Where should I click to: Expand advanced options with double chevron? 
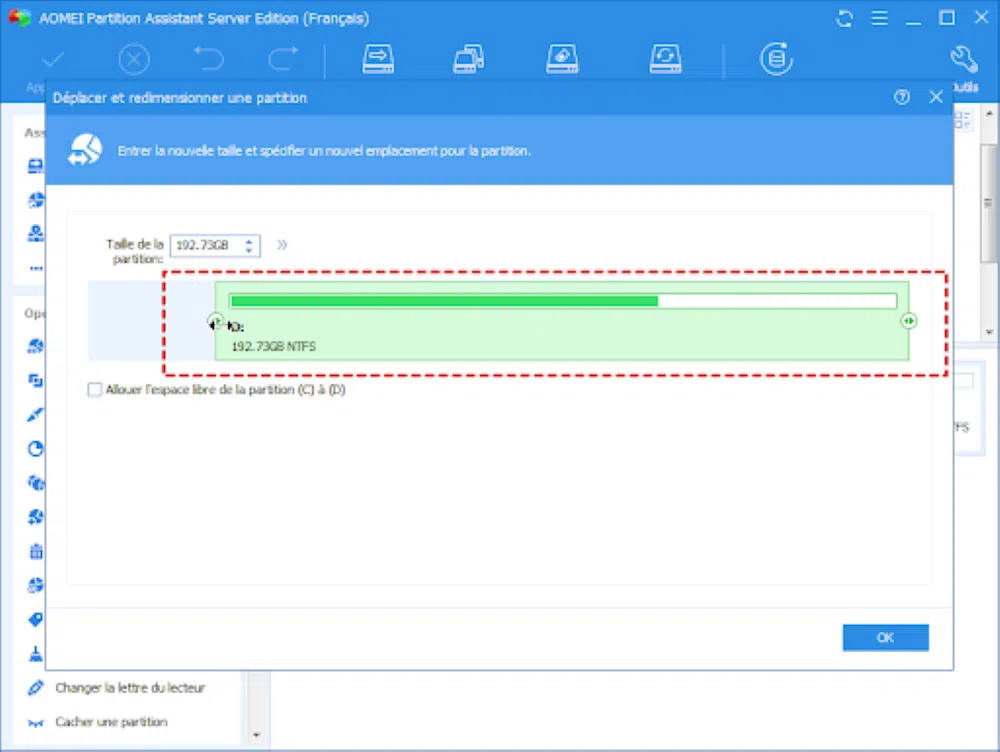[x=282, y=244]
